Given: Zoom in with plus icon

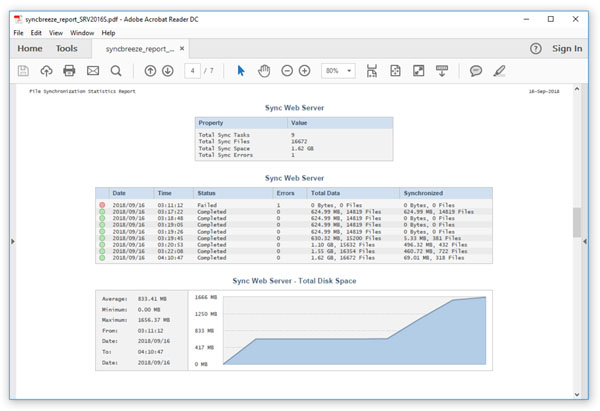Looking at the screenshot, I should click(305, 71).
